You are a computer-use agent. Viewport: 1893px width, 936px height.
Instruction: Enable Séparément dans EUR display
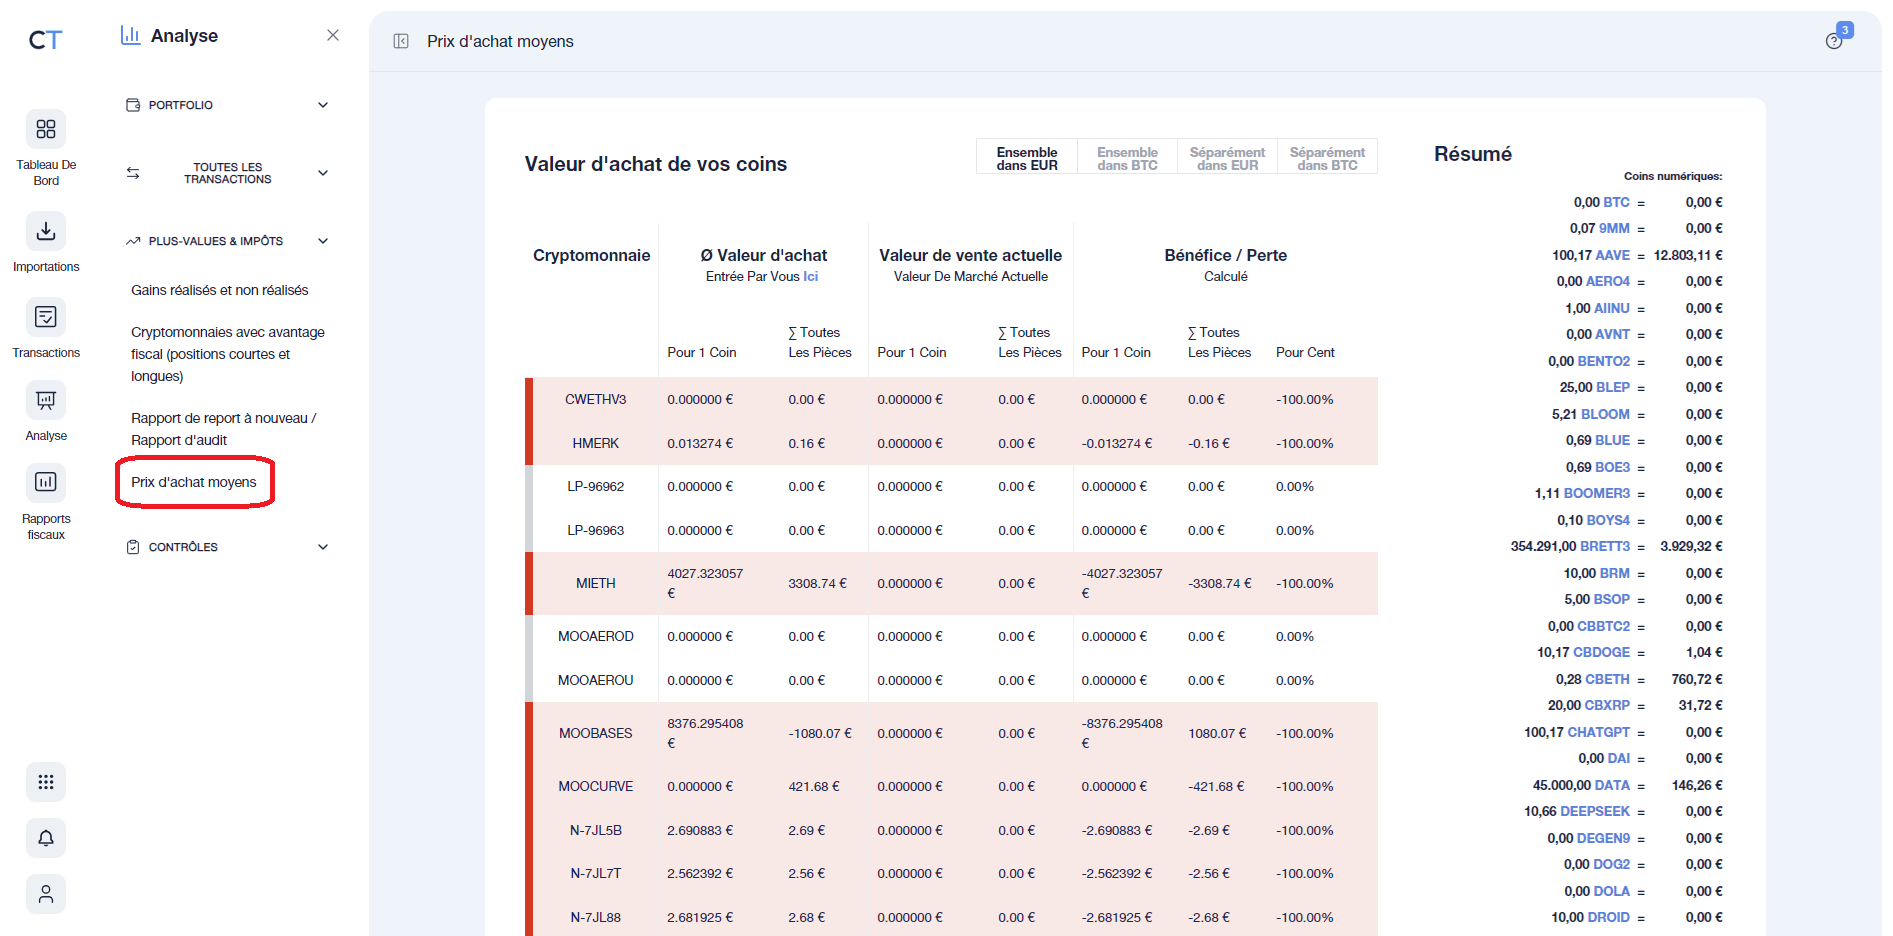tap(1227, 156)
